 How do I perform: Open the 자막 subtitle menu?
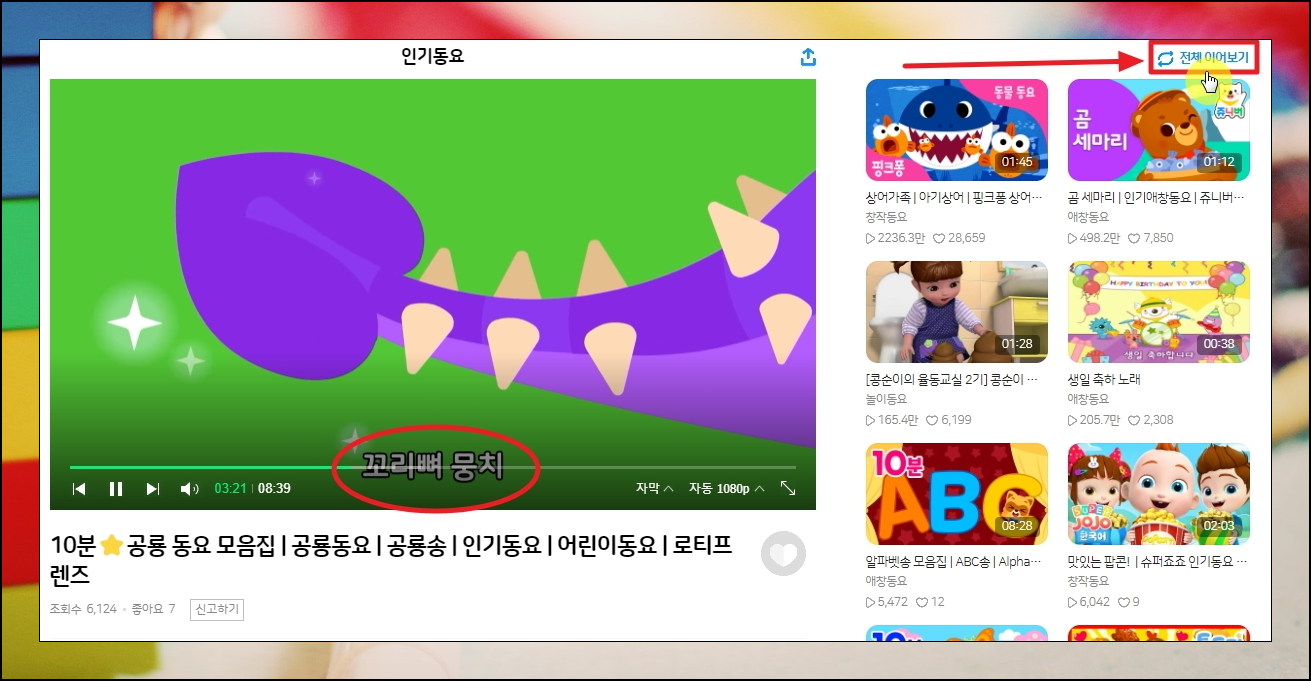(654, 488)
